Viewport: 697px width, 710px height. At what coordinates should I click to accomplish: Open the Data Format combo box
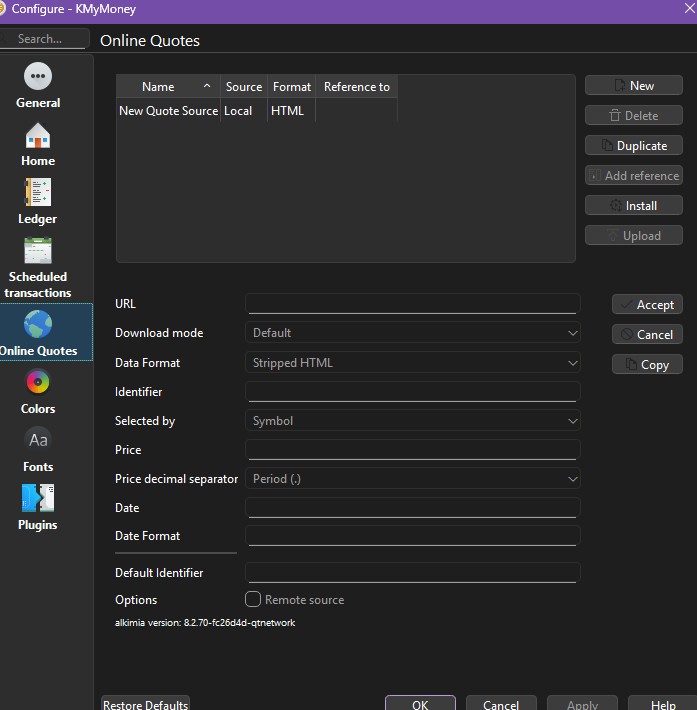412,363
